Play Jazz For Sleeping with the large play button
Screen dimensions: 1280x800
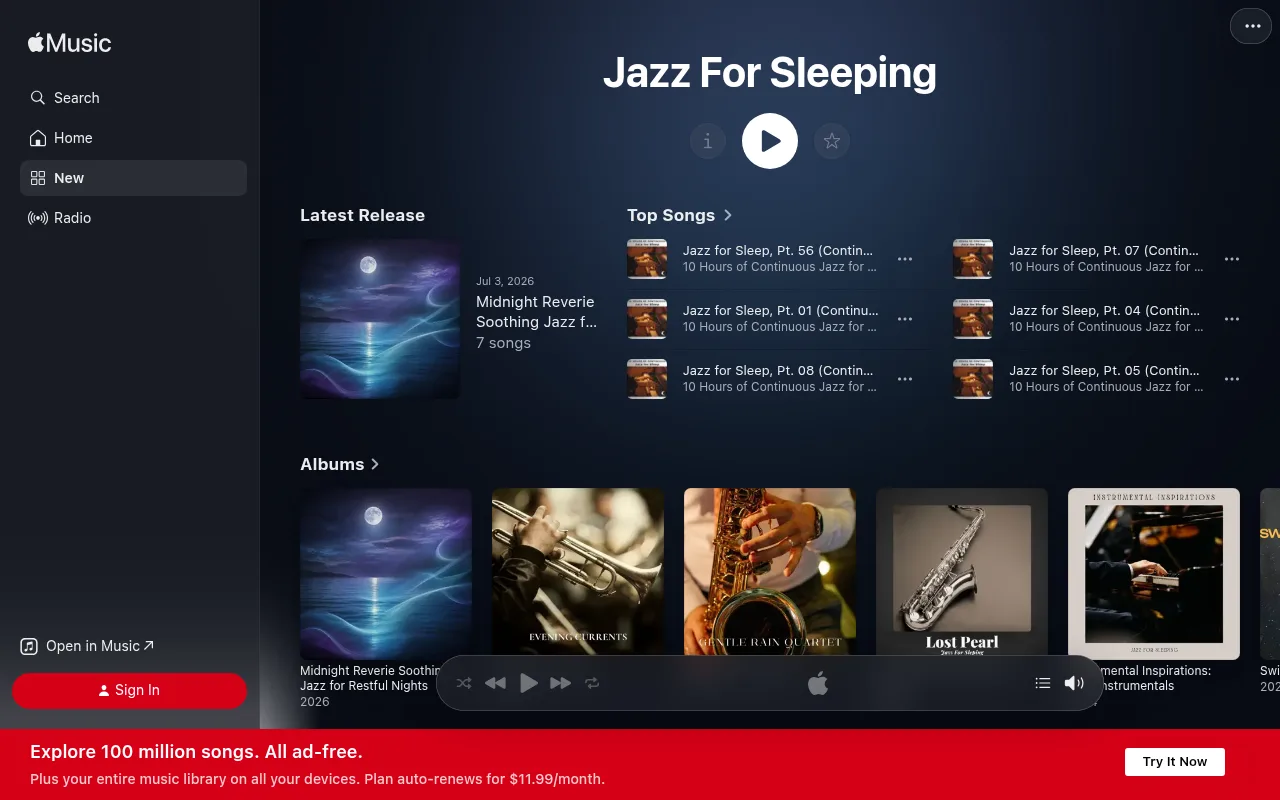click(x=770, y=141)
